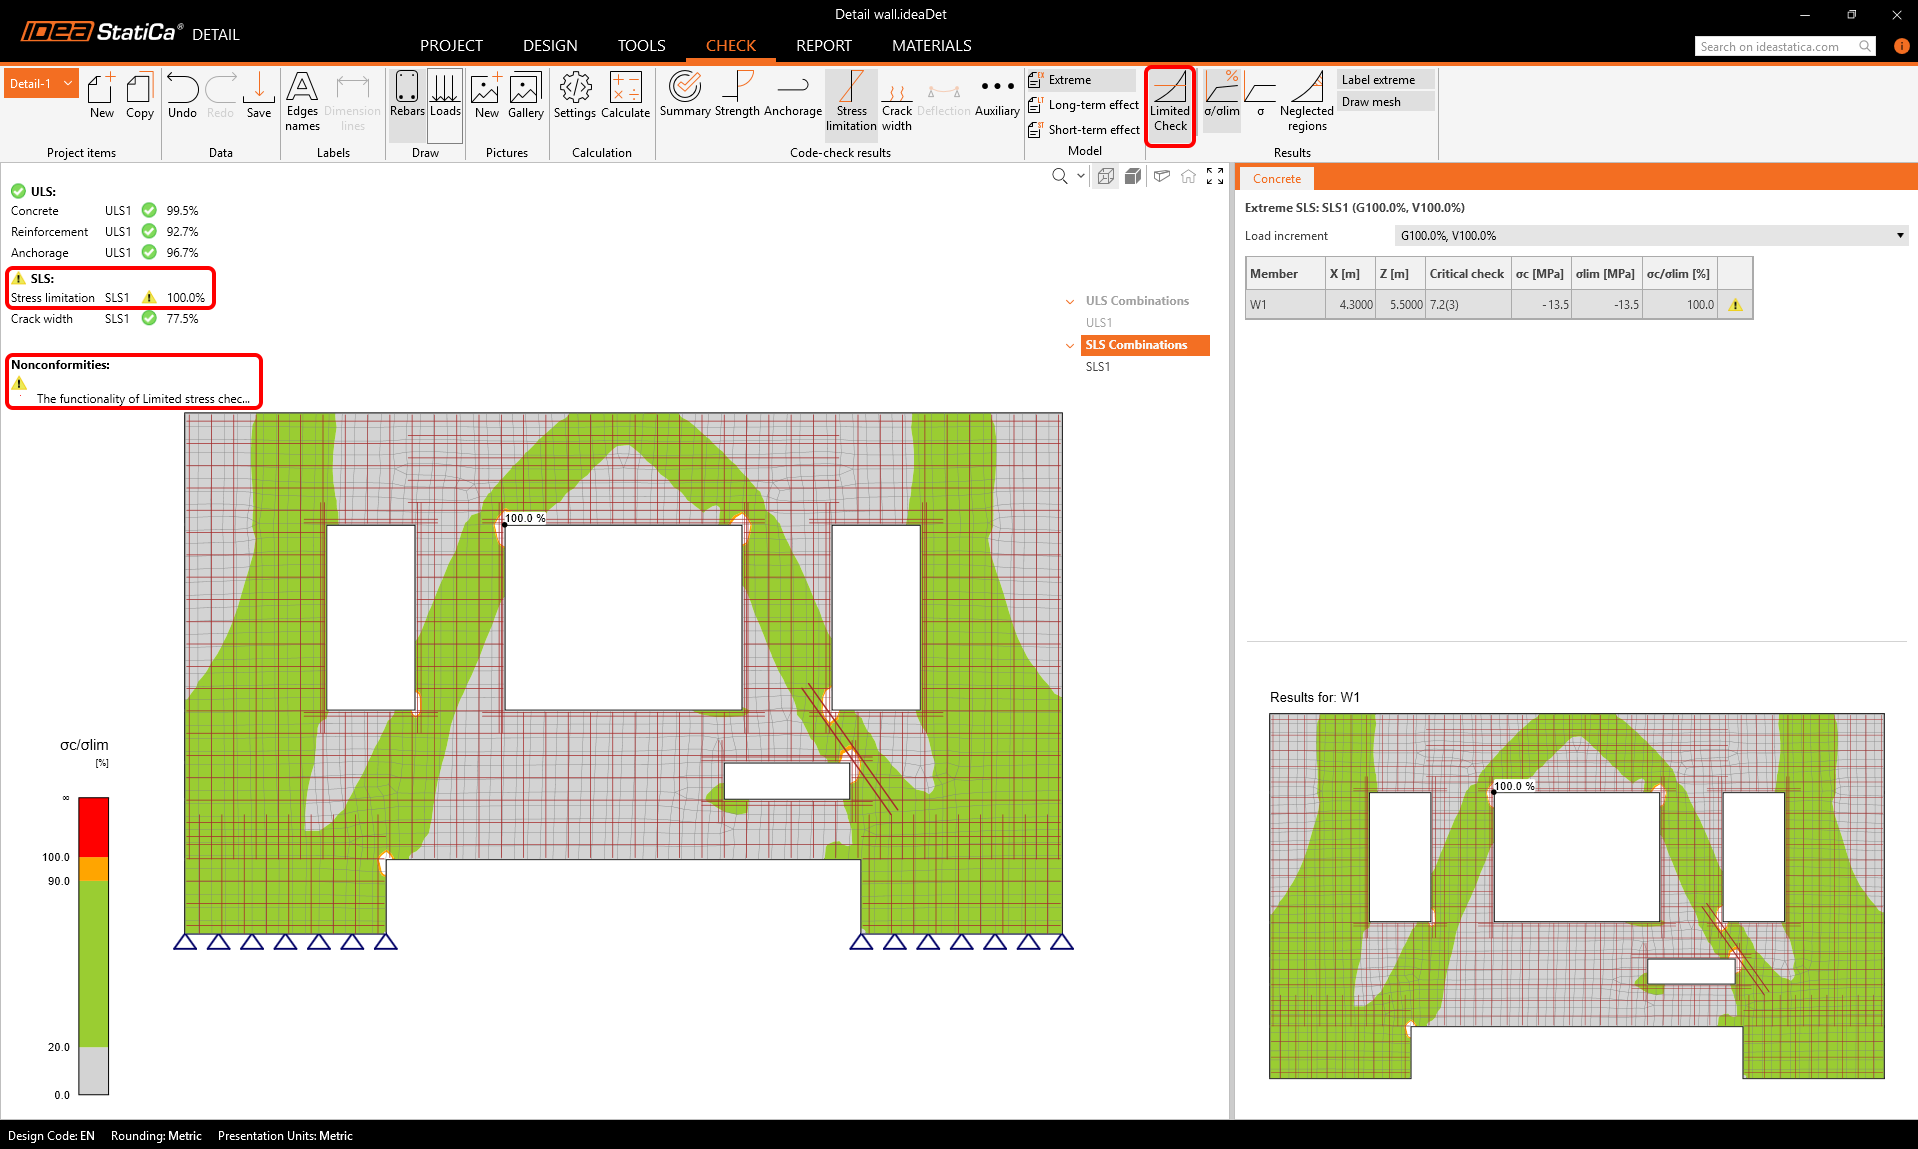Switch to the REPORT tab
1918x1149 pixels.
point(823,46)
